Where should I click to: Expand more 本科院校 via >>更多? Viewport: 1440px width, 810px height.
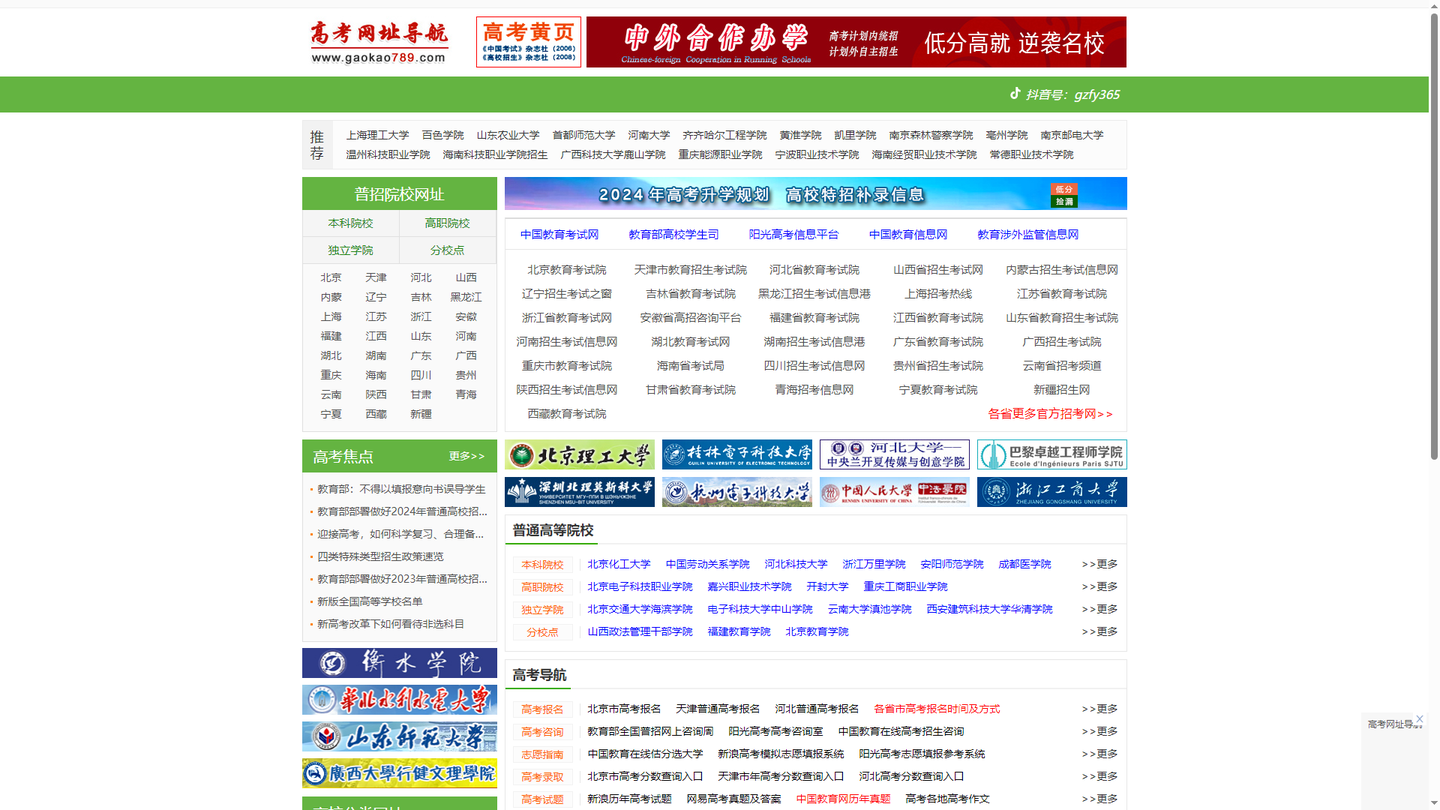coord(1099,564)
